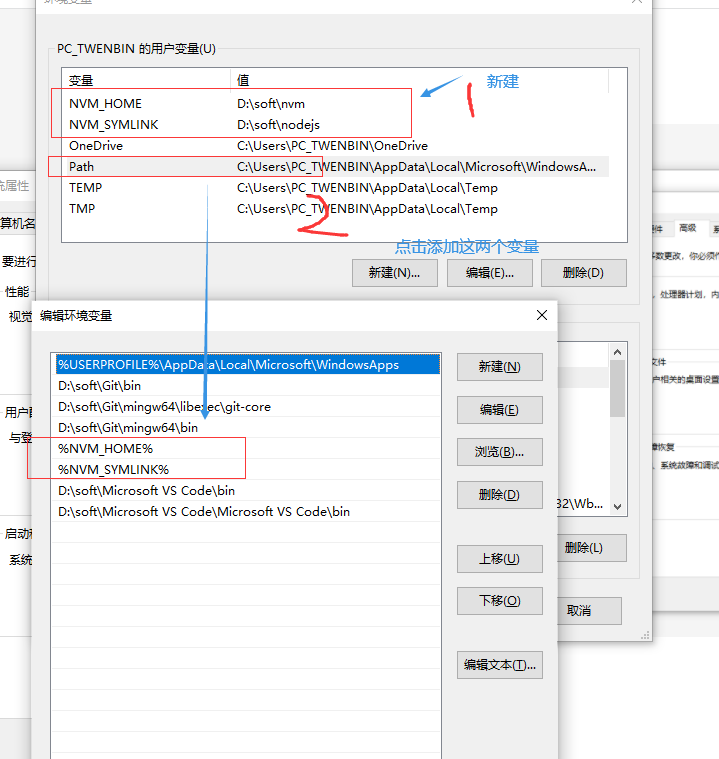Select the NVM_HOME variable row
The width and height of the screenshot is (719, 759).
pyautogui.click(x=336, y=104)
